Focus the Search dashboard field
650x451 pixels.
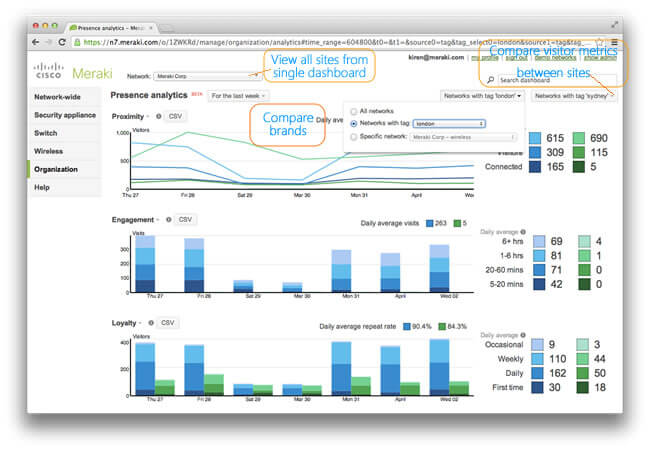[x=557, y=80]
